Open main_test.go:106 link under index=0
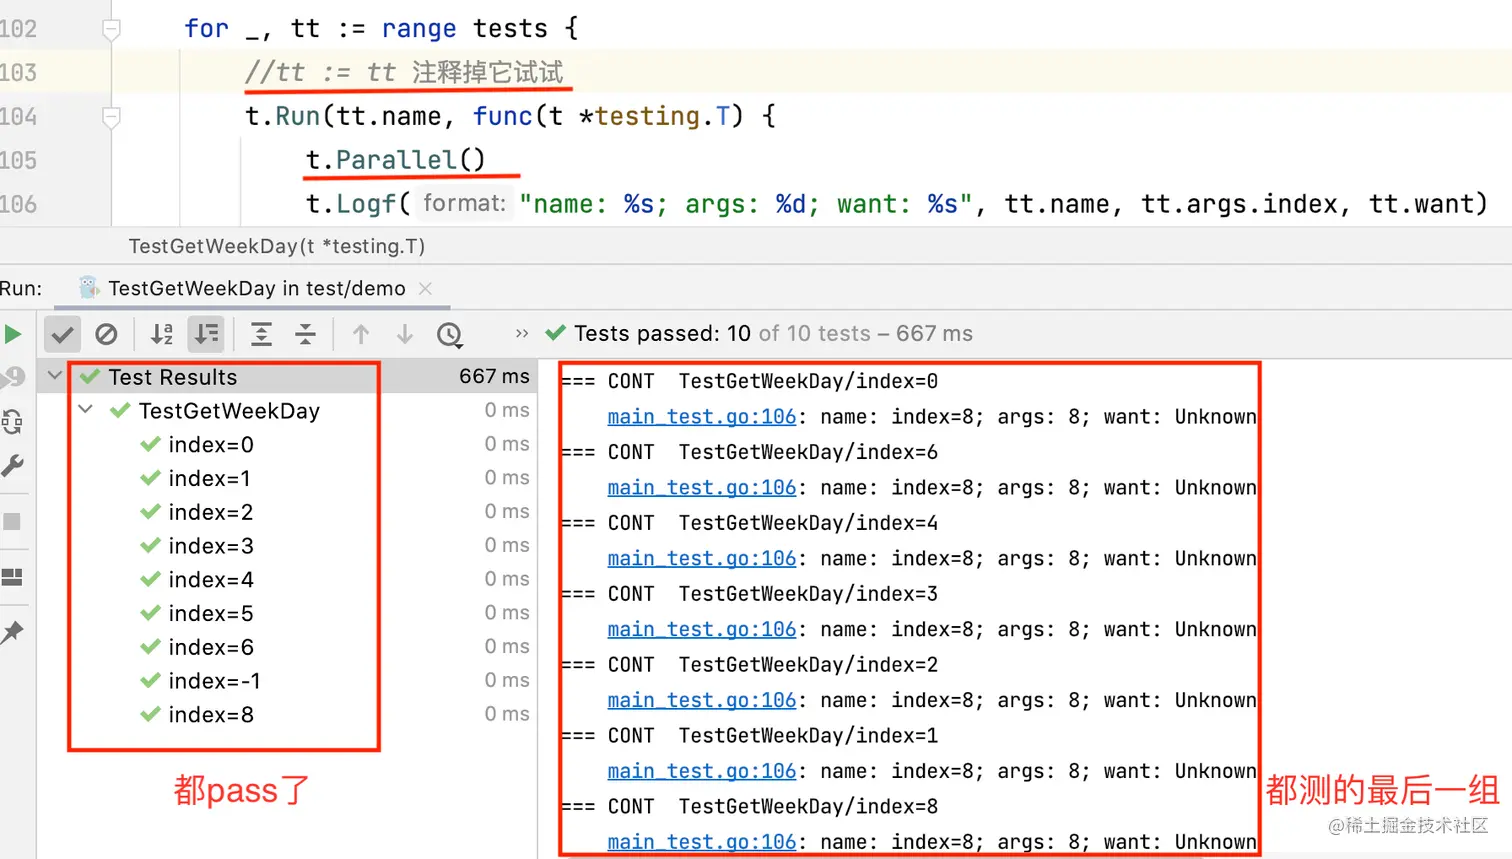This screenshot has width=1512, height=859. 702,417
